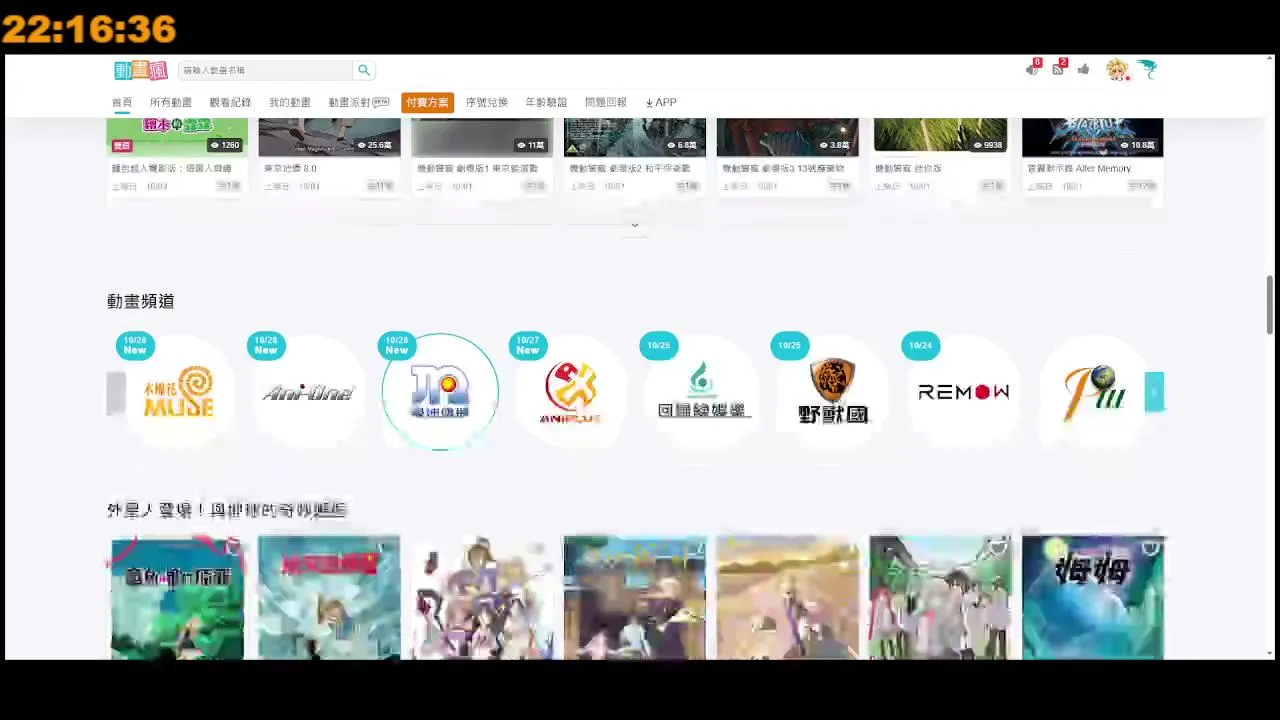Image resolution: width=1280 pixels, height=720 pixels.
Task: Show previous channels with left arrow
Action: pos(116,392)
